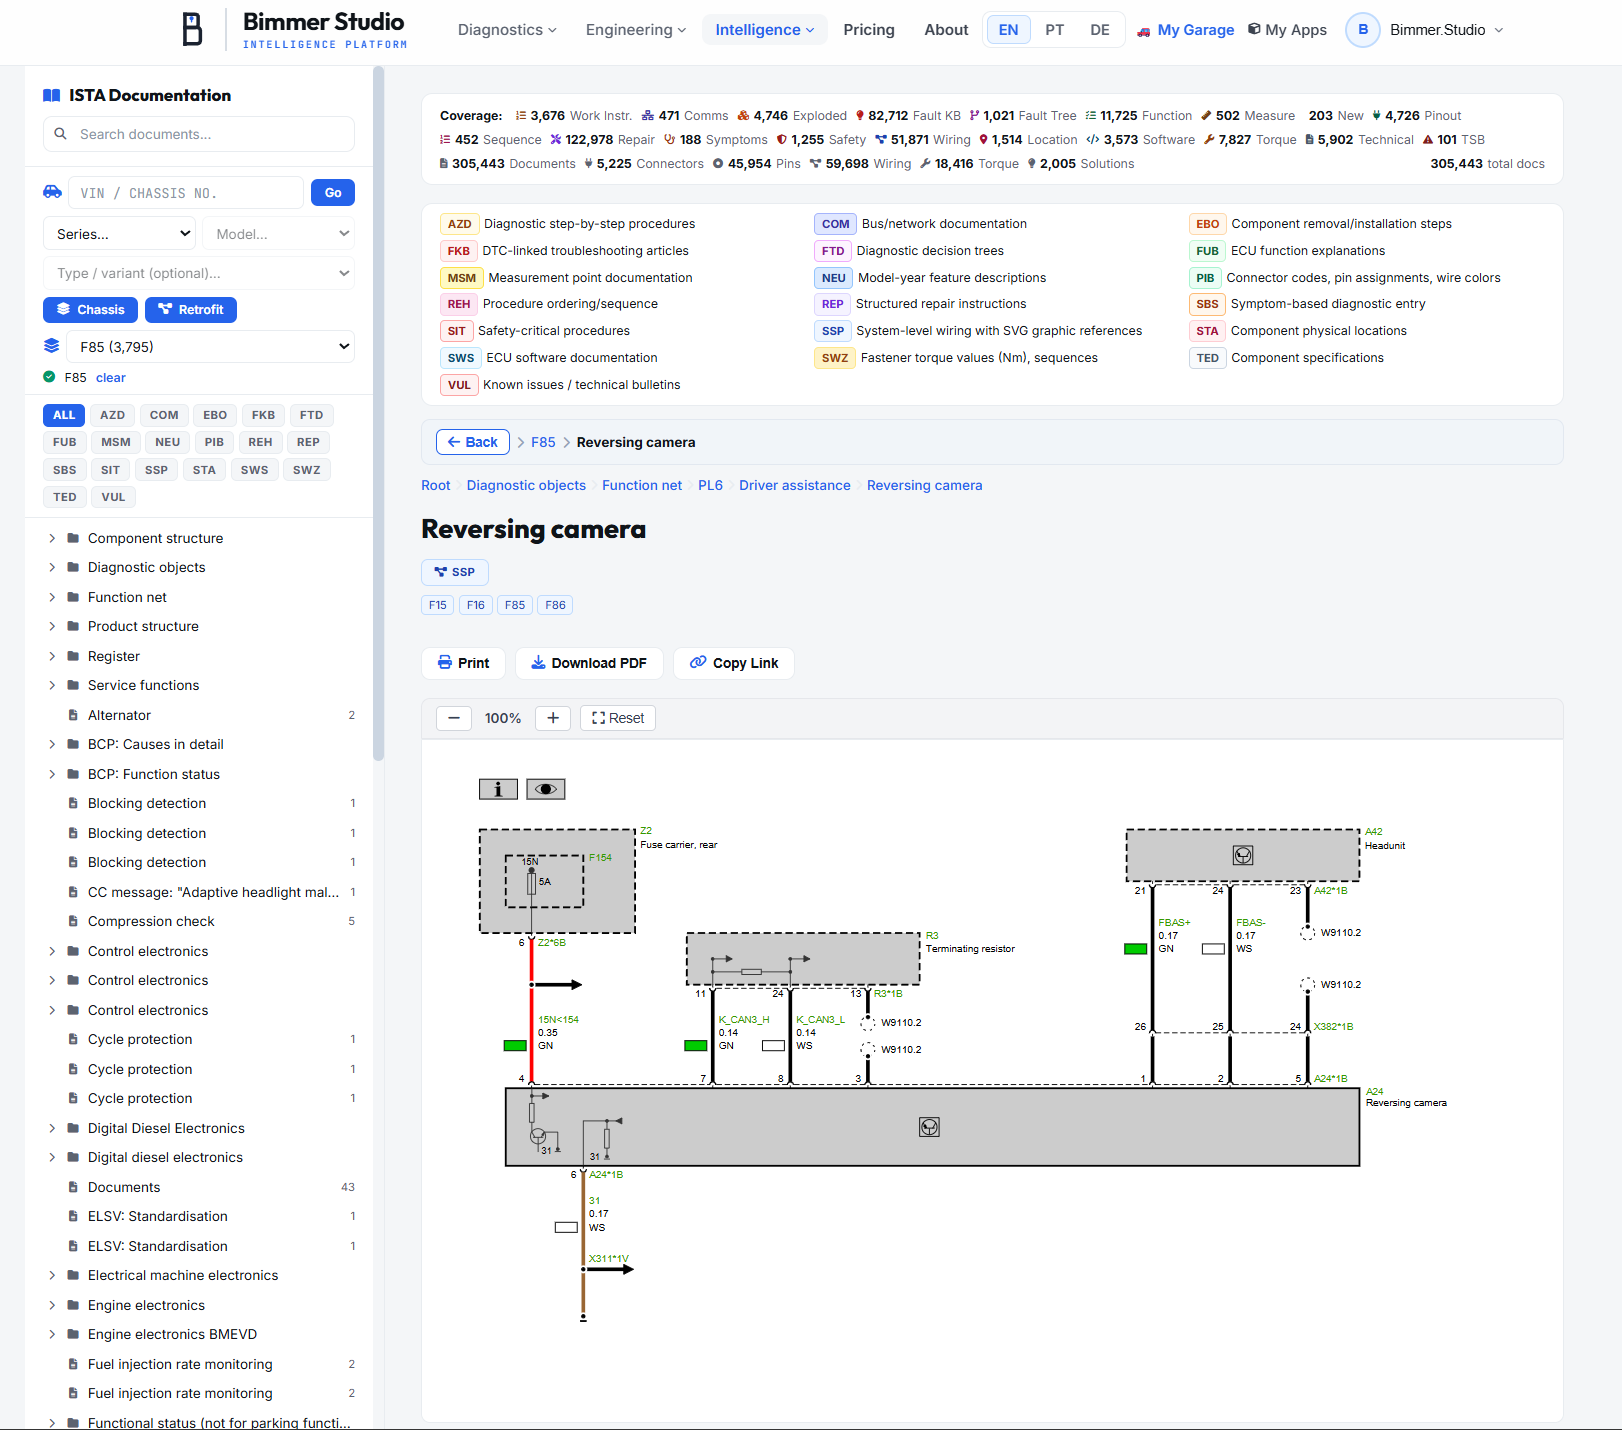Open the Documents entry with 43 items

[x=124, y=1187]
